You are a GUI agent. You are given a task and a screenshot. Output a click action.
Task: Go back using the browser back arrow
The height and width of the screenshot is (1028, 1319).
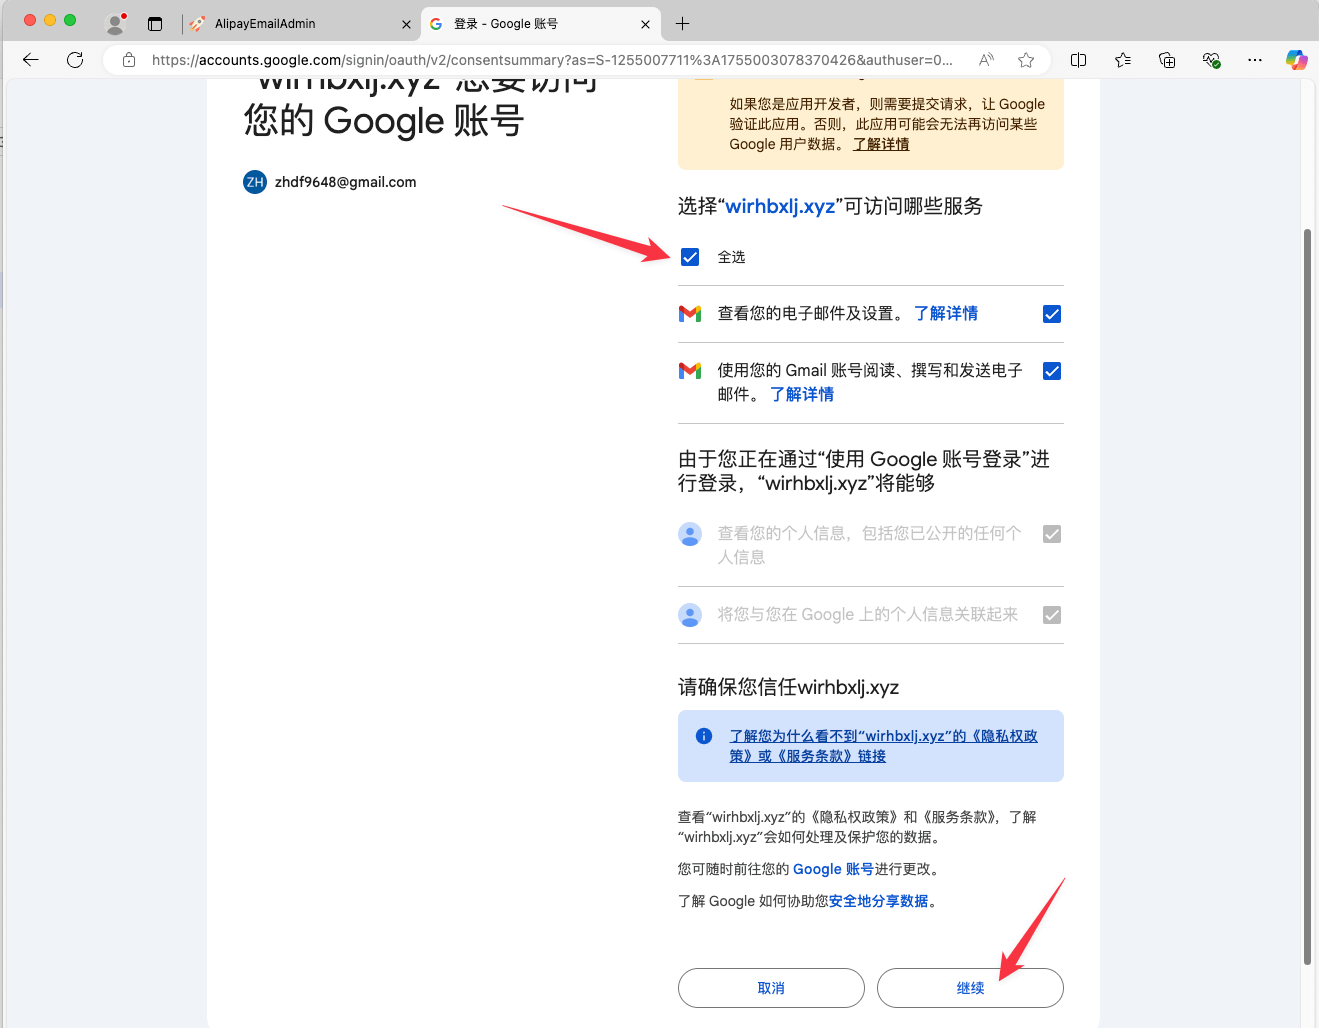31,60
